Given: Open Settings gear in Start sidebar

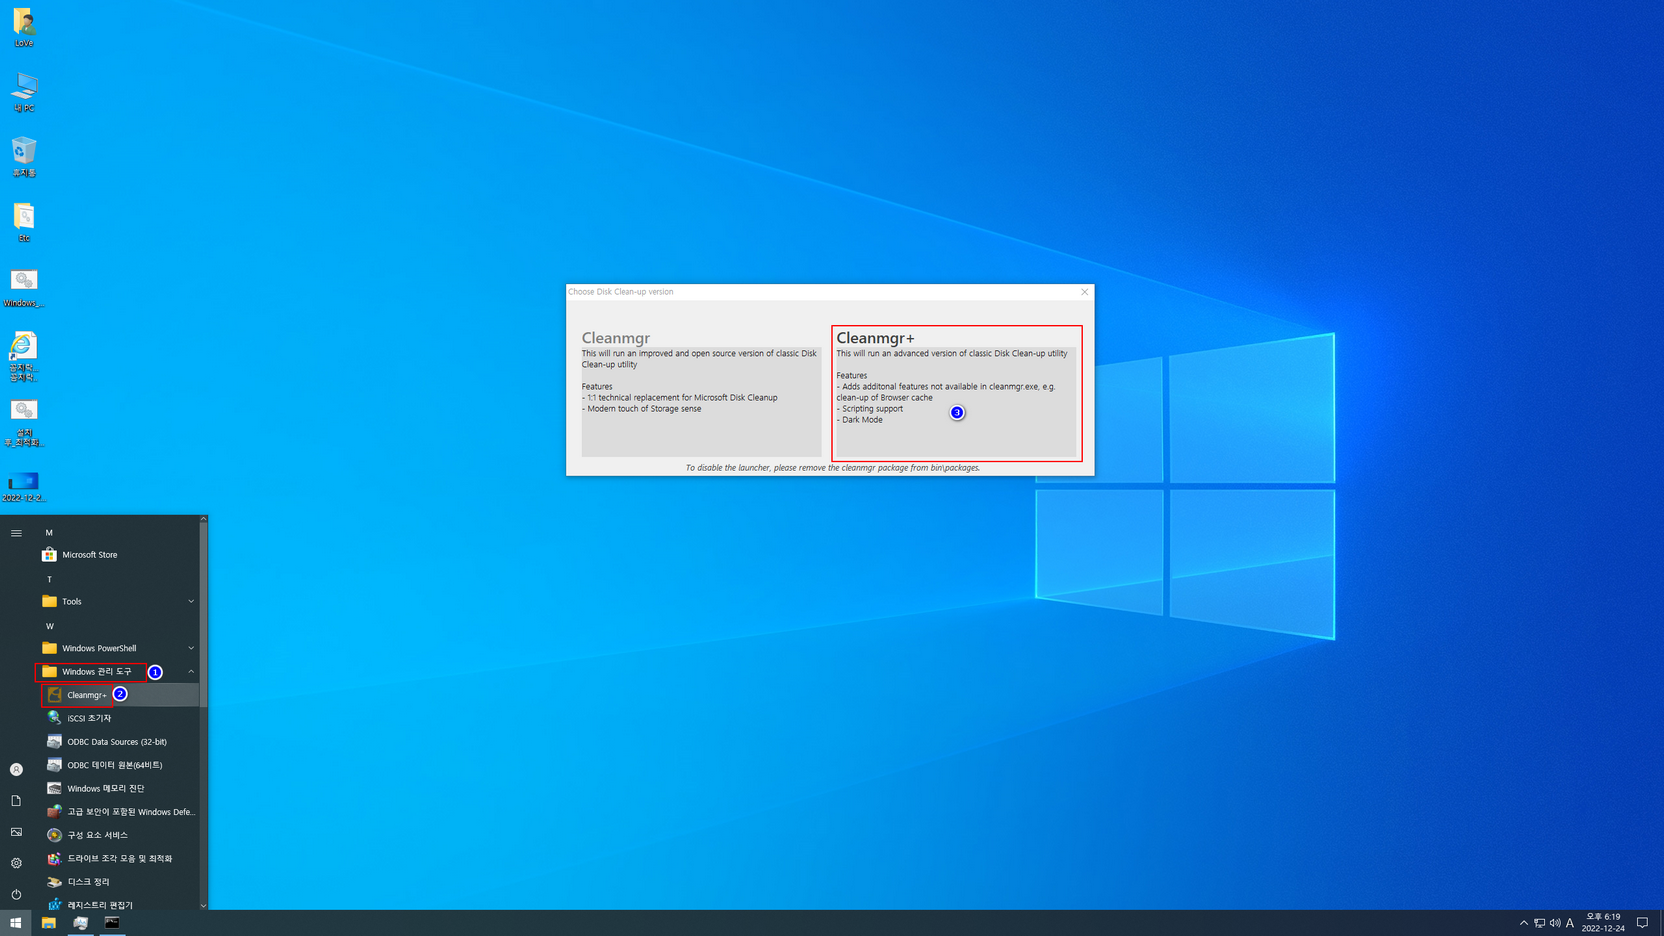Looking at the screenshot, I should pyautogui.click(x=16, y=863).
